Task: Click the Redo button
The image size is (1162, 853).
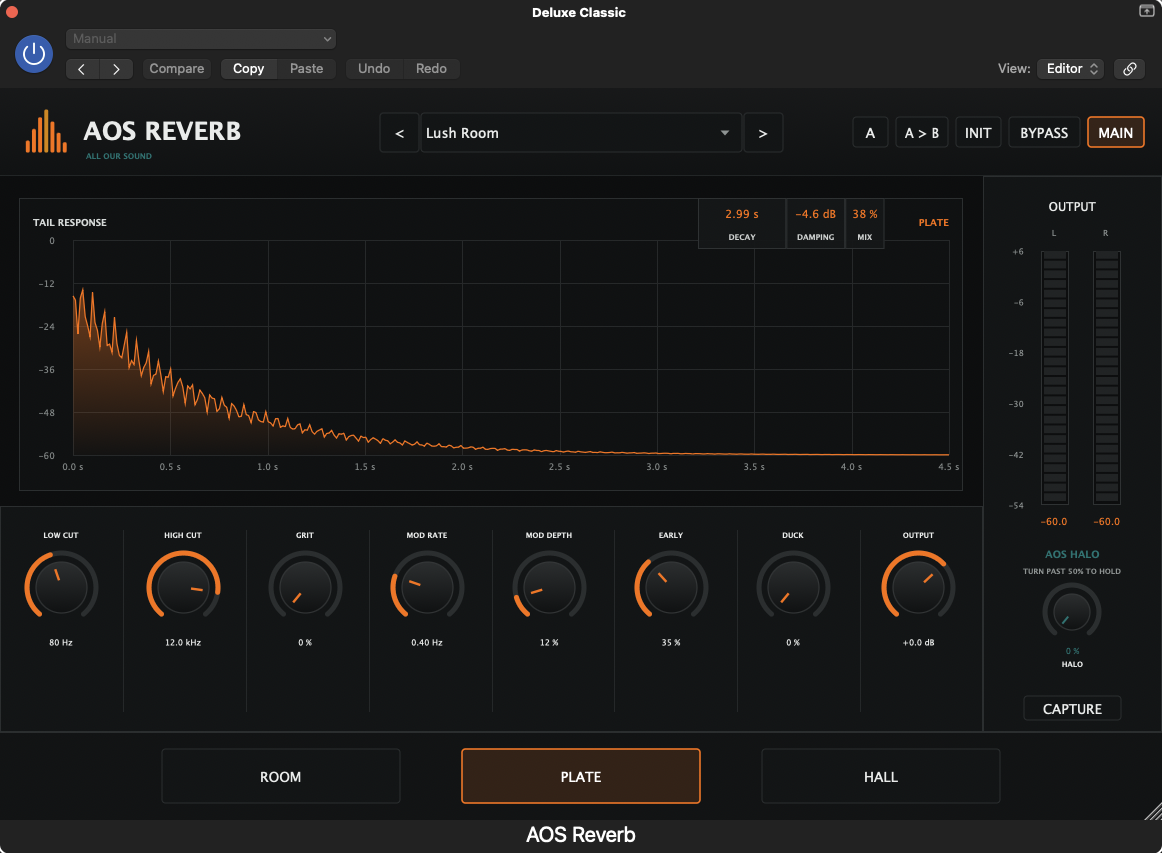Action: tap(431, 68)
